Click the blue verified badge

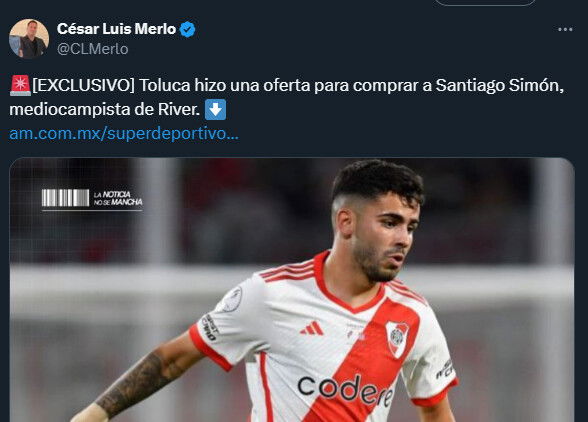188,29
